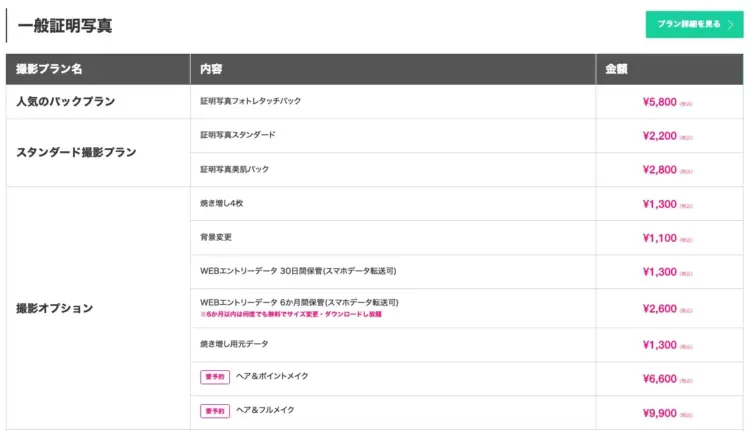This screenshot has height=431, width=750.
Task: Click the ヘア&フルメイク option text
Action: coord(265,410)
